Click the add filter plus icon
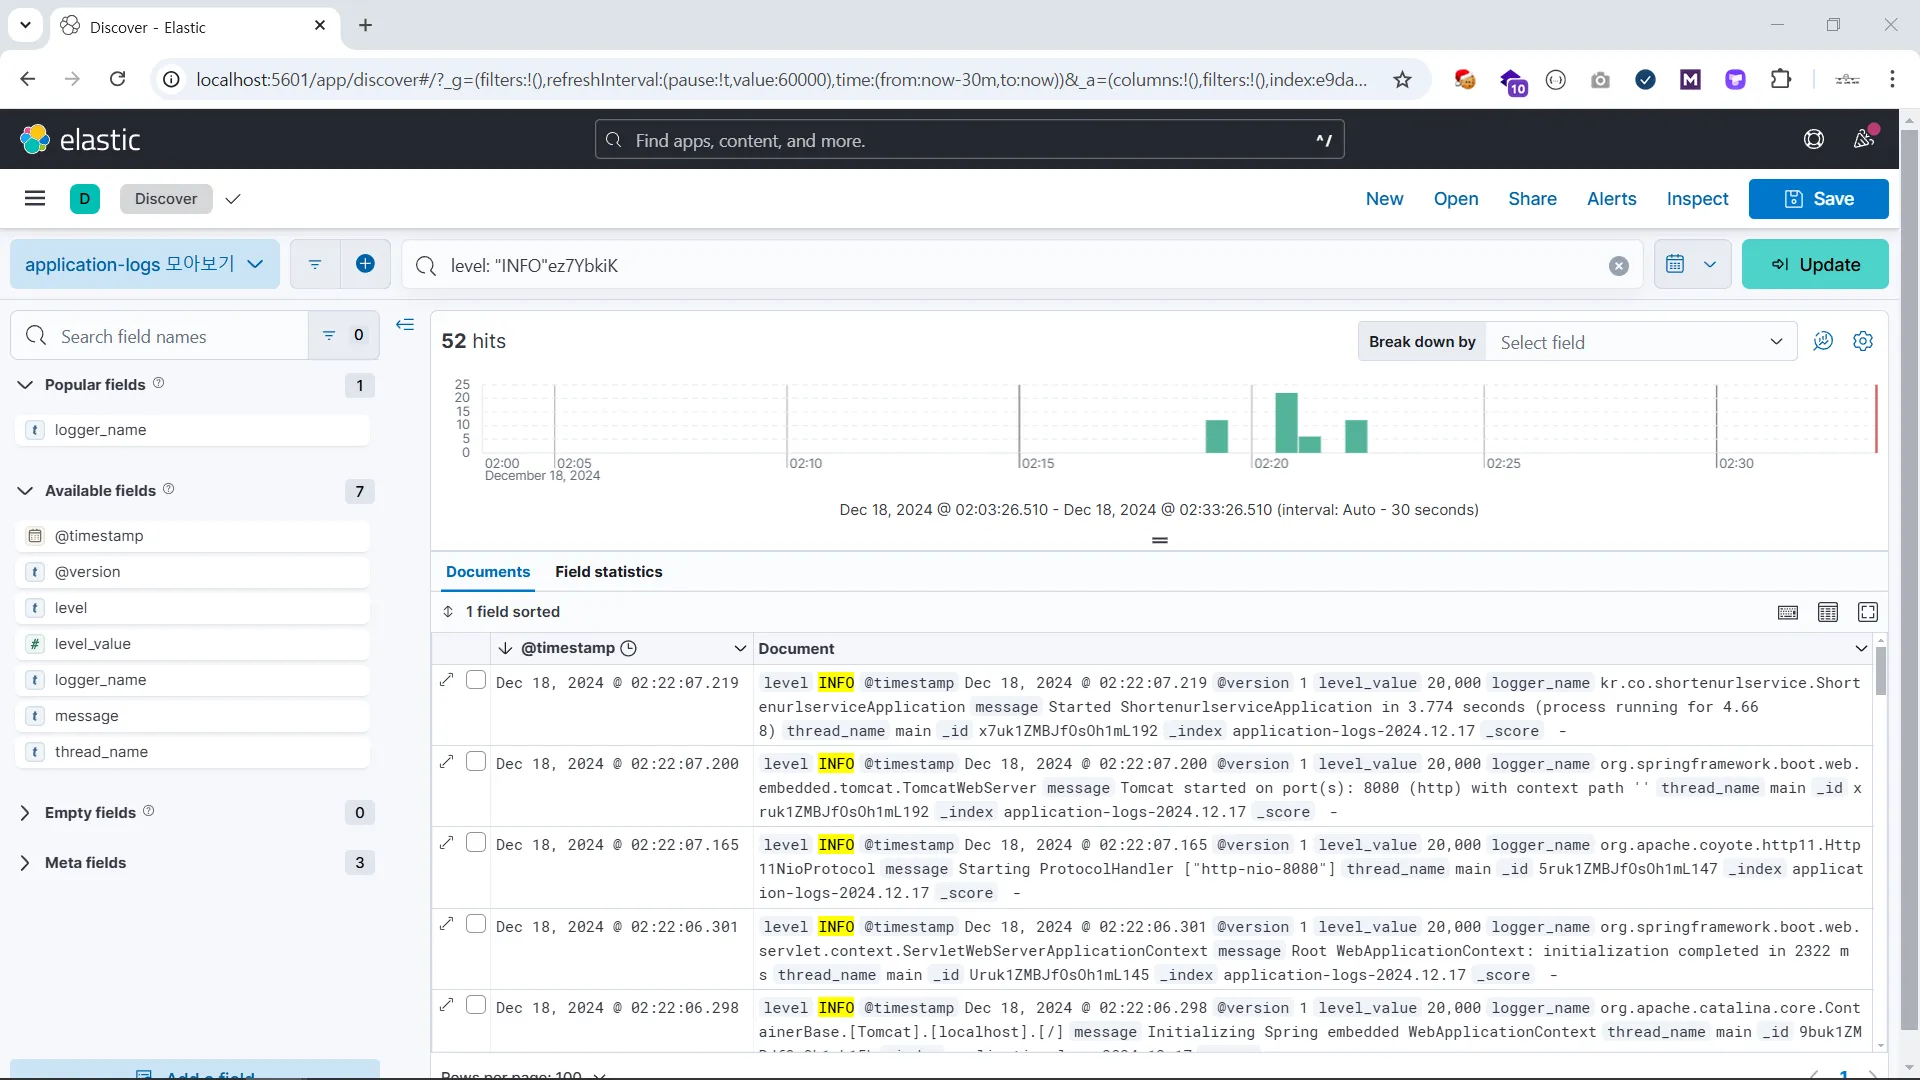This screenshot has width=1920, height=1080. [x=365, y=265]
